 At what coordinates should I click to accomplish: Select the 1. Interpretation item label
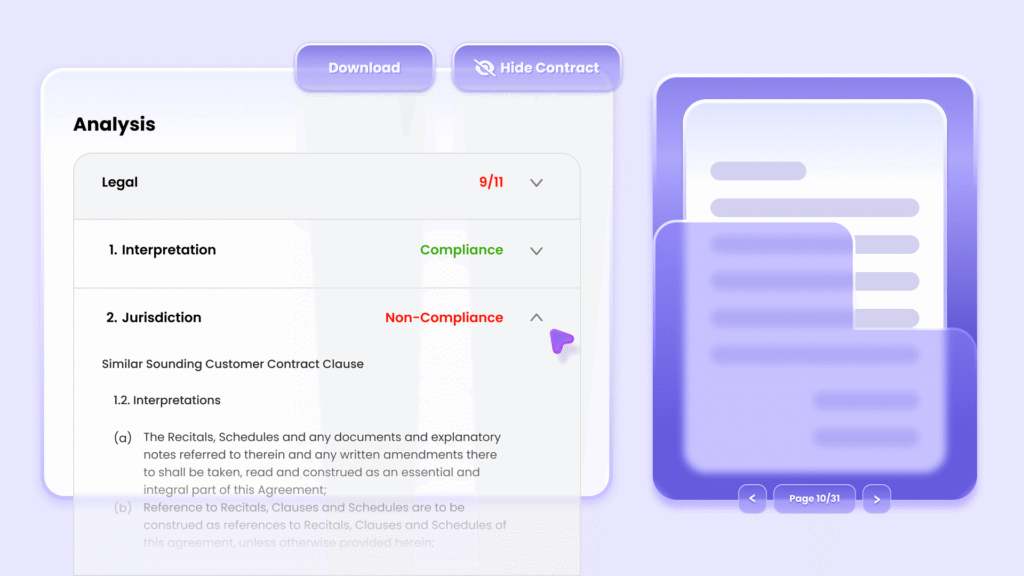pos(162,250)
